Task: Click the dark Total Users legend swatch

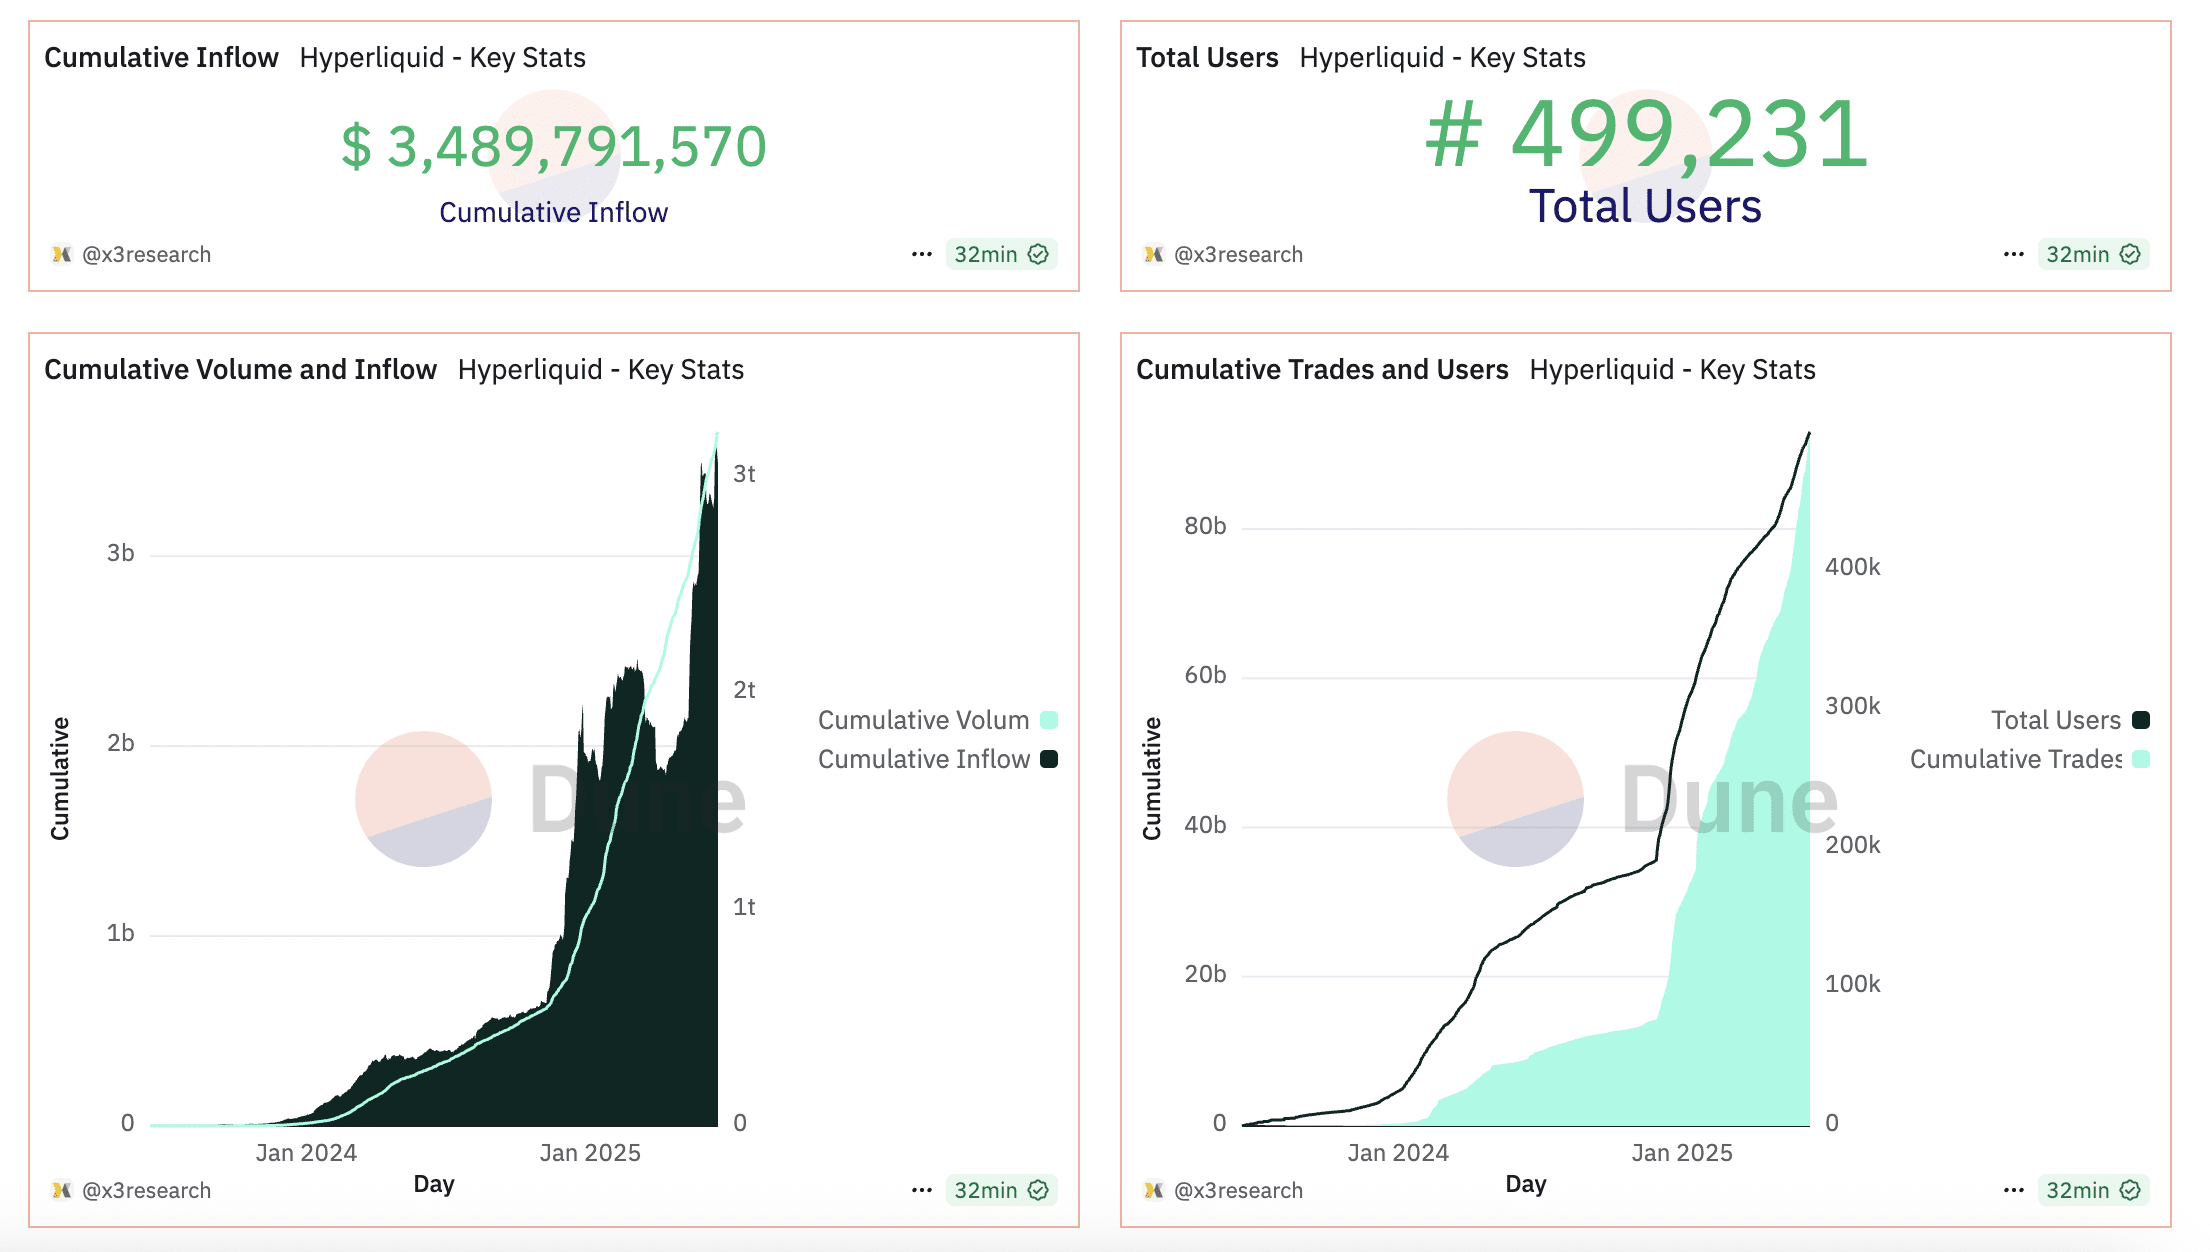Action: (x=2141, y=720)
